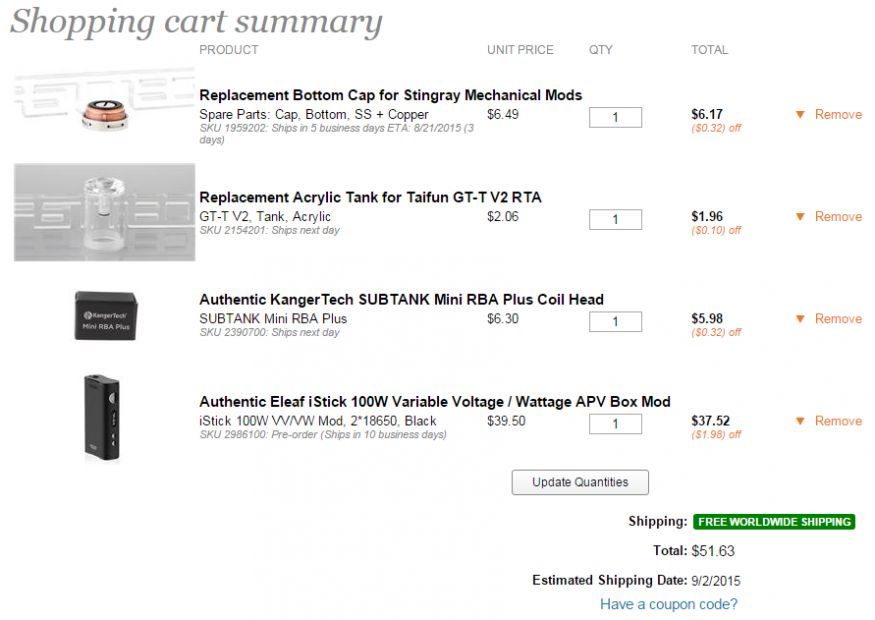Click the orange arrow beside Stingray Remove
The image size is (875, 620).
pos(800,115)
